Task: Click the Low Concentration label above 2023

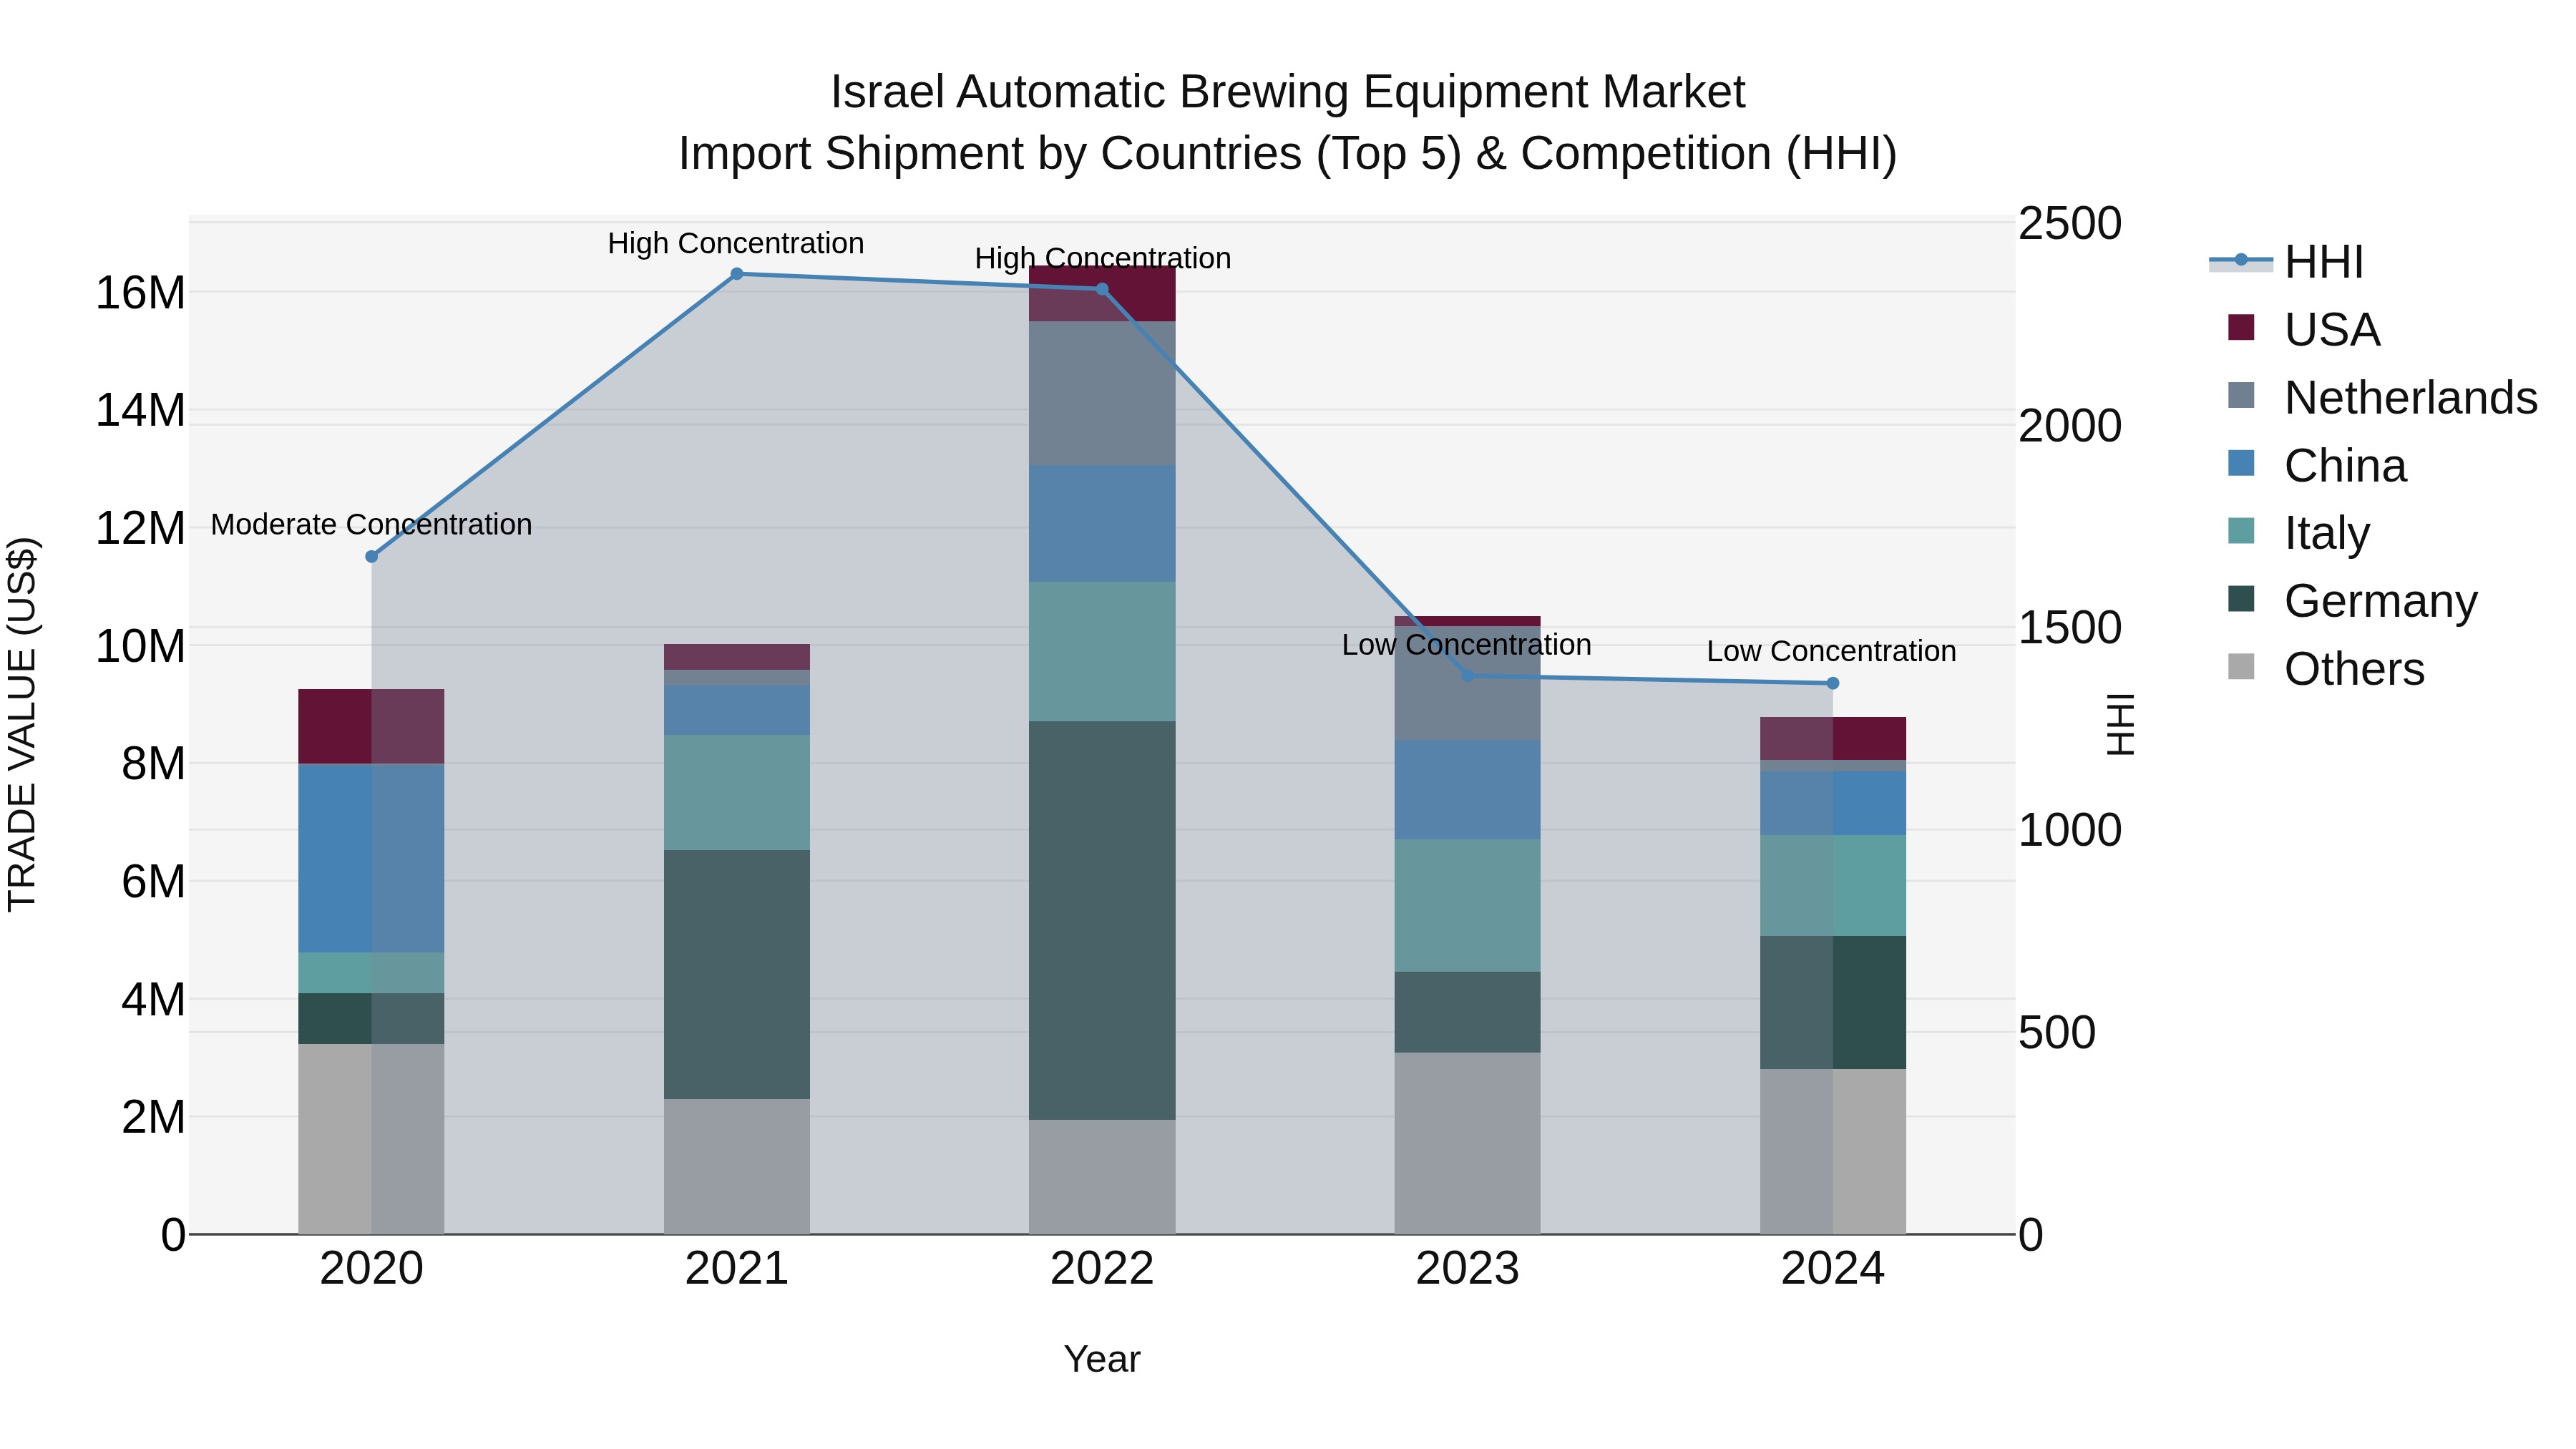Action: (x=1467, y=645)
